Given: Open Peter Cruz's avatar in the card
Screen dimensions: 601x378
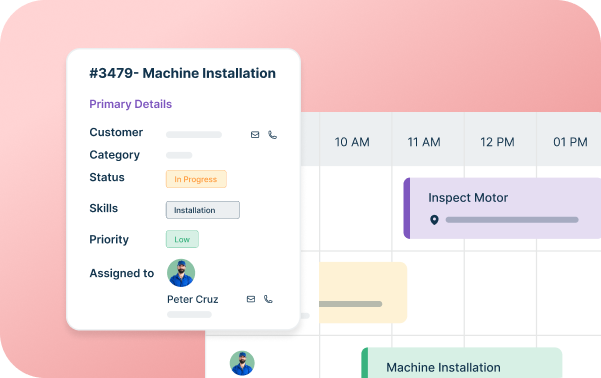Looking at the screenshot, I should (181, 273).
